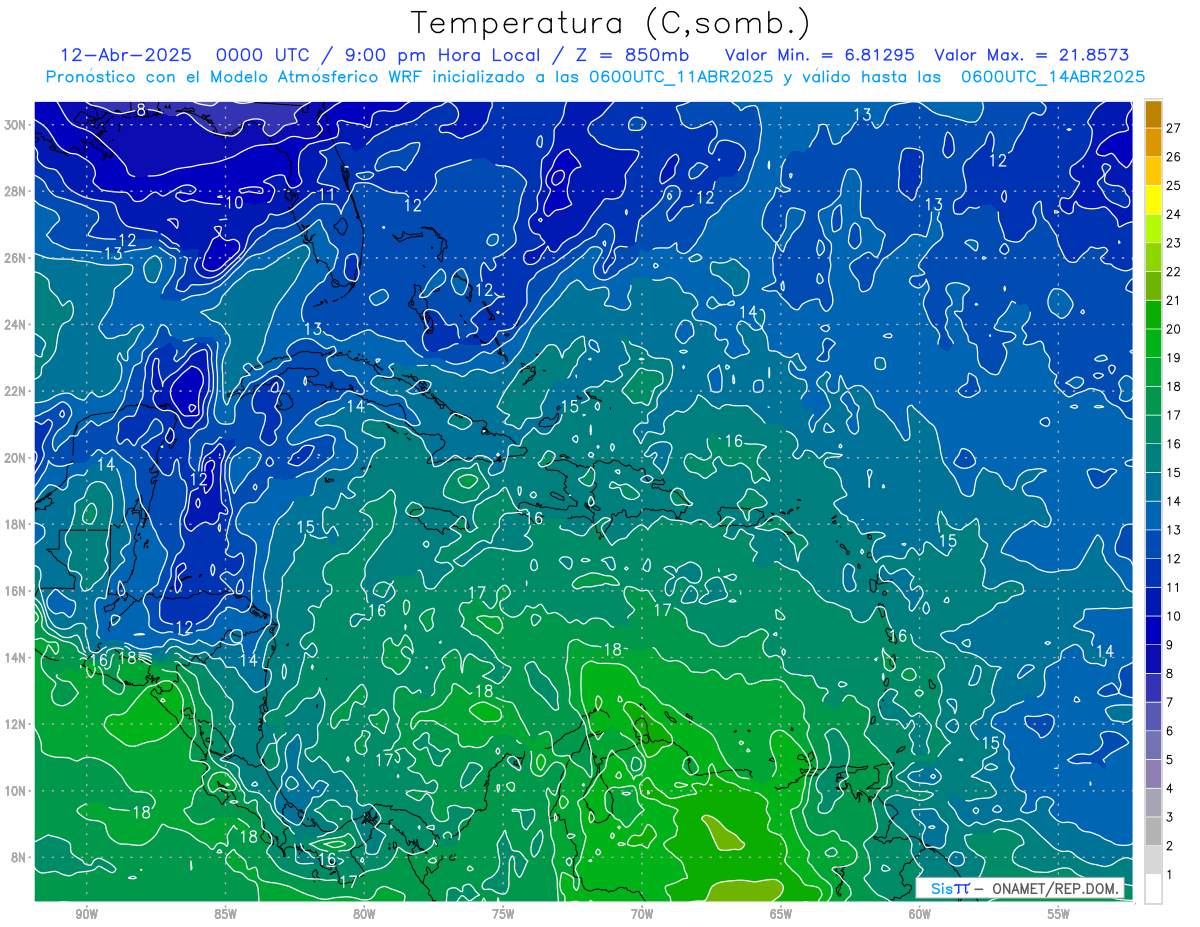
Task: Click the "70W" longitude axis label
Action: point(642,914)
